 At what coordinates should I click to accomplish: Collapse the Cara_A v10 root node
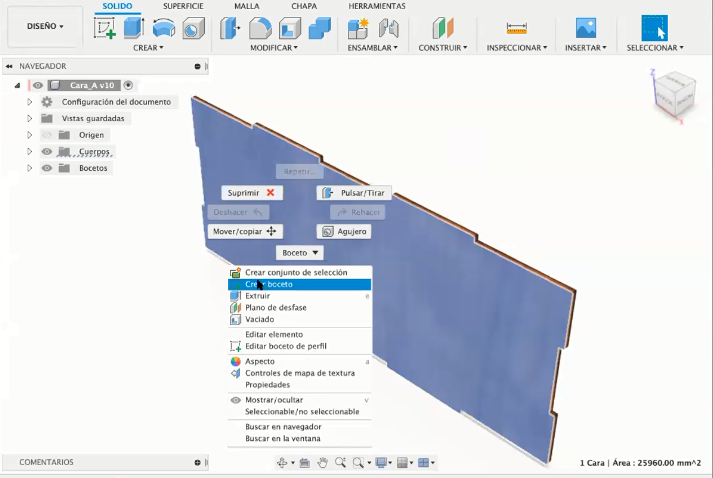pyautogui.click(x=17, y=85)
